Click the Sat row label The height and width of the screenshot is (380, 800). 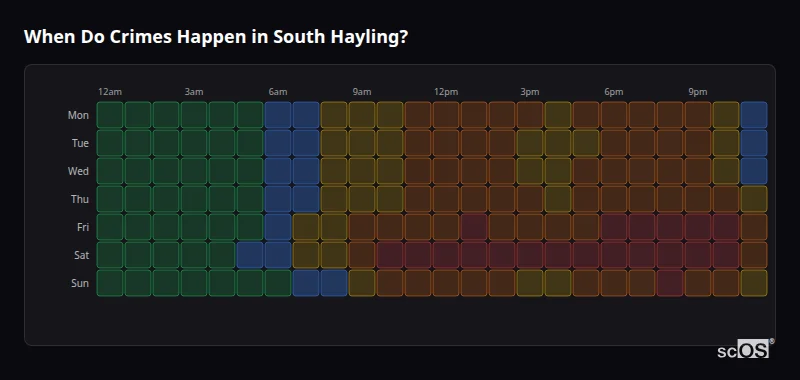pyautogui.click(x=81, y=256)
